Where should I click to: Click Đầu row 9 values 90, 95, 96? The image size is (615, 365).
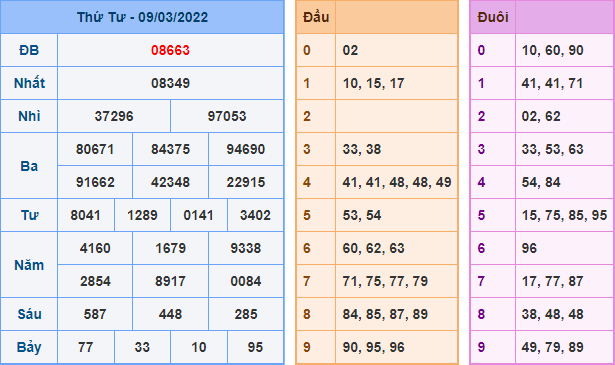[x=373, y=347]
